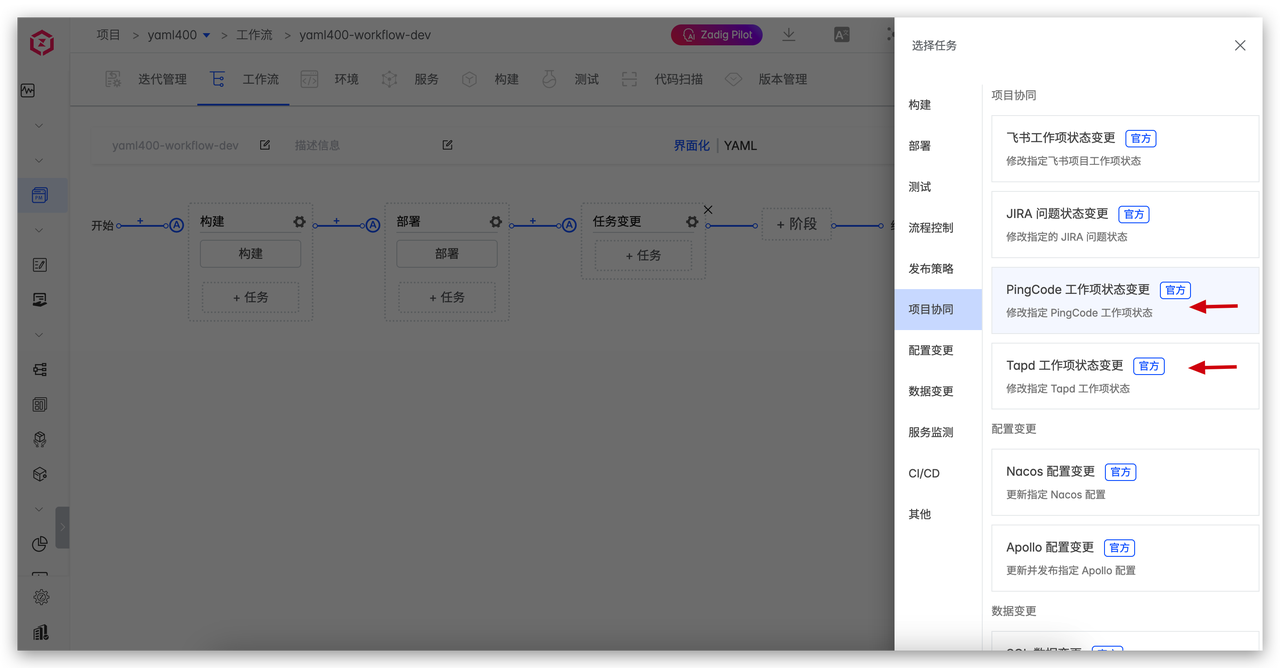
Task: Open system settings gear in sidebar
Action: point(41,597)
